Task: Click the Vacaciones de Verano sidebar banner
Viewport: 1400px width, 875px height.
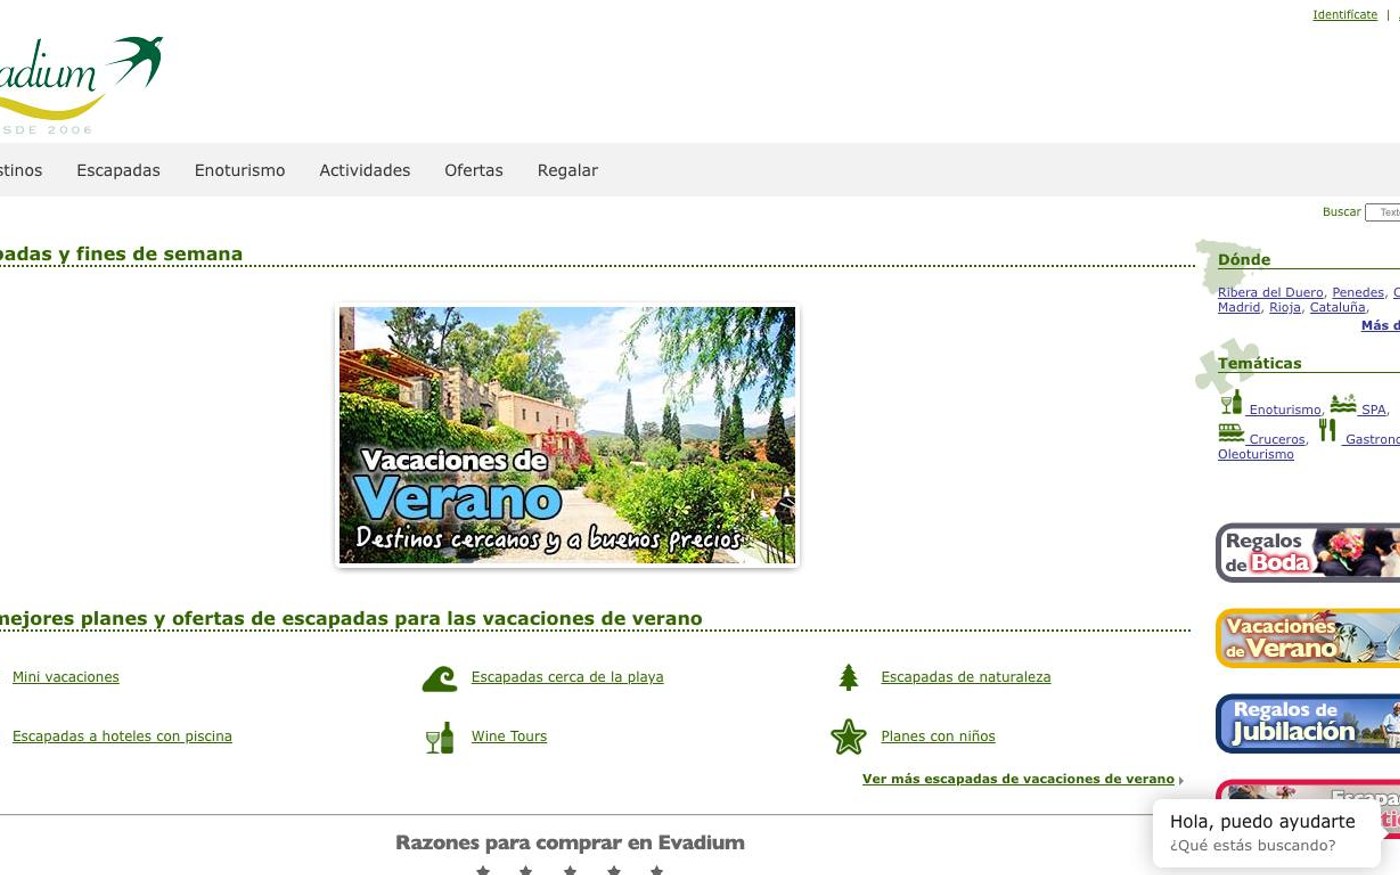Action: [x=1307, y=638]
